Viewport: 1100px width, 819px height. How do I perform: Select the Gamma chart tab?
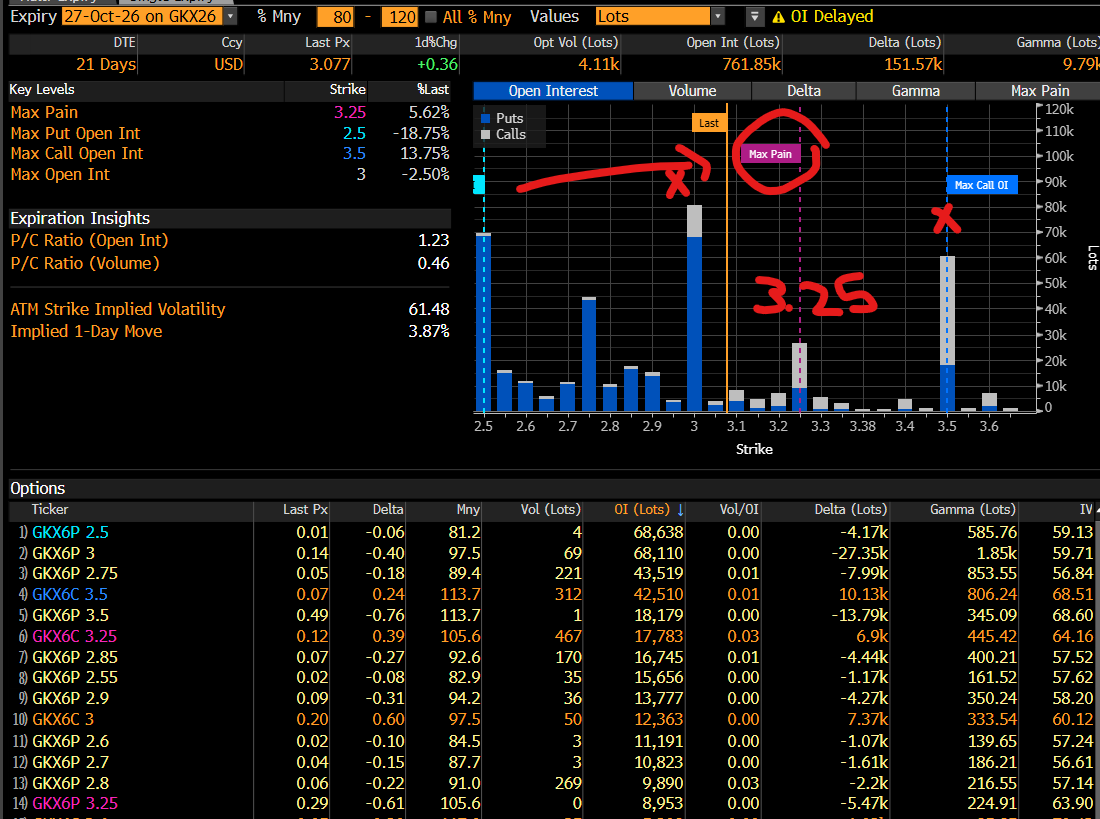[x=915, y=91]
